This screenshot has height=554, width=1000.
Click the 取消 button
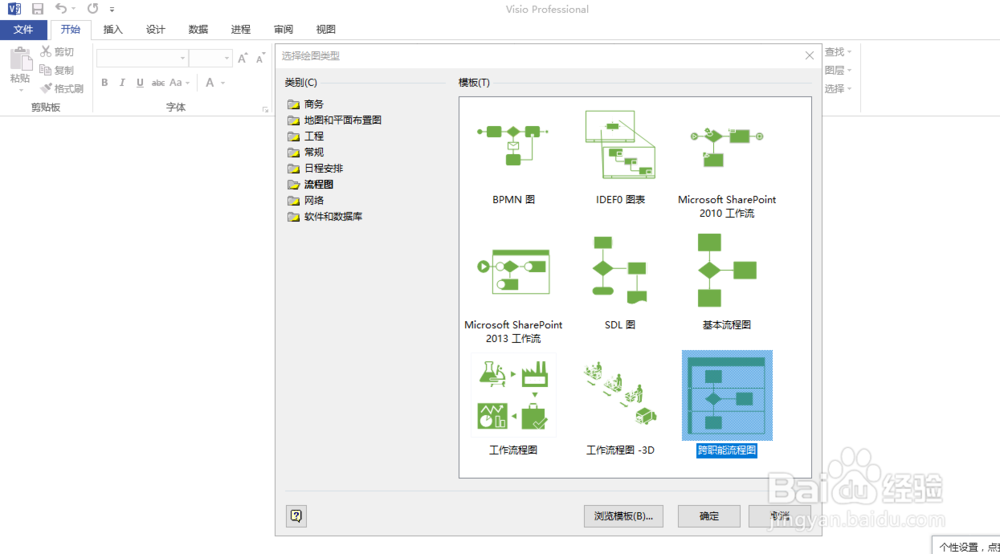point(779,516)
